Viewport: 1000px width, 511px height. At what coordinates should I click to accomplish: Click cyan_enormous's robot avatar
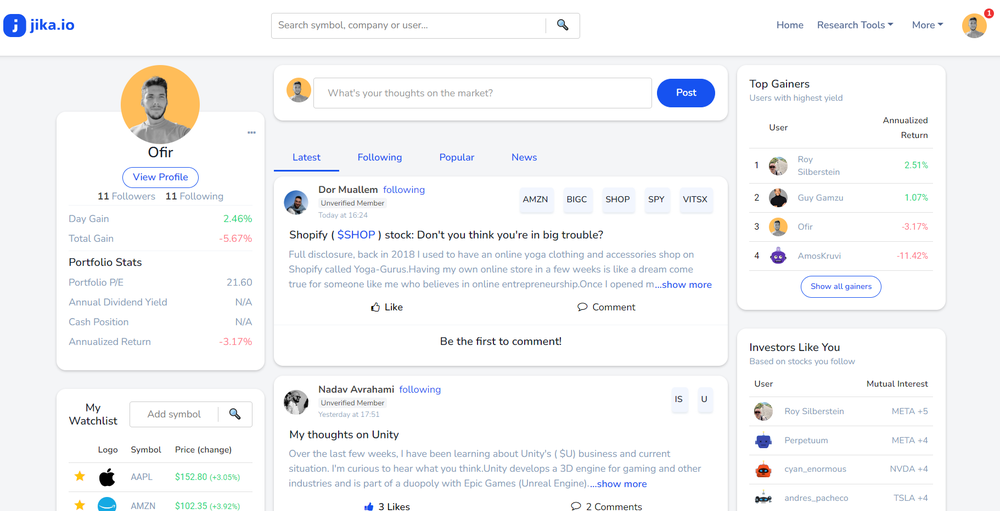[763, 469]
